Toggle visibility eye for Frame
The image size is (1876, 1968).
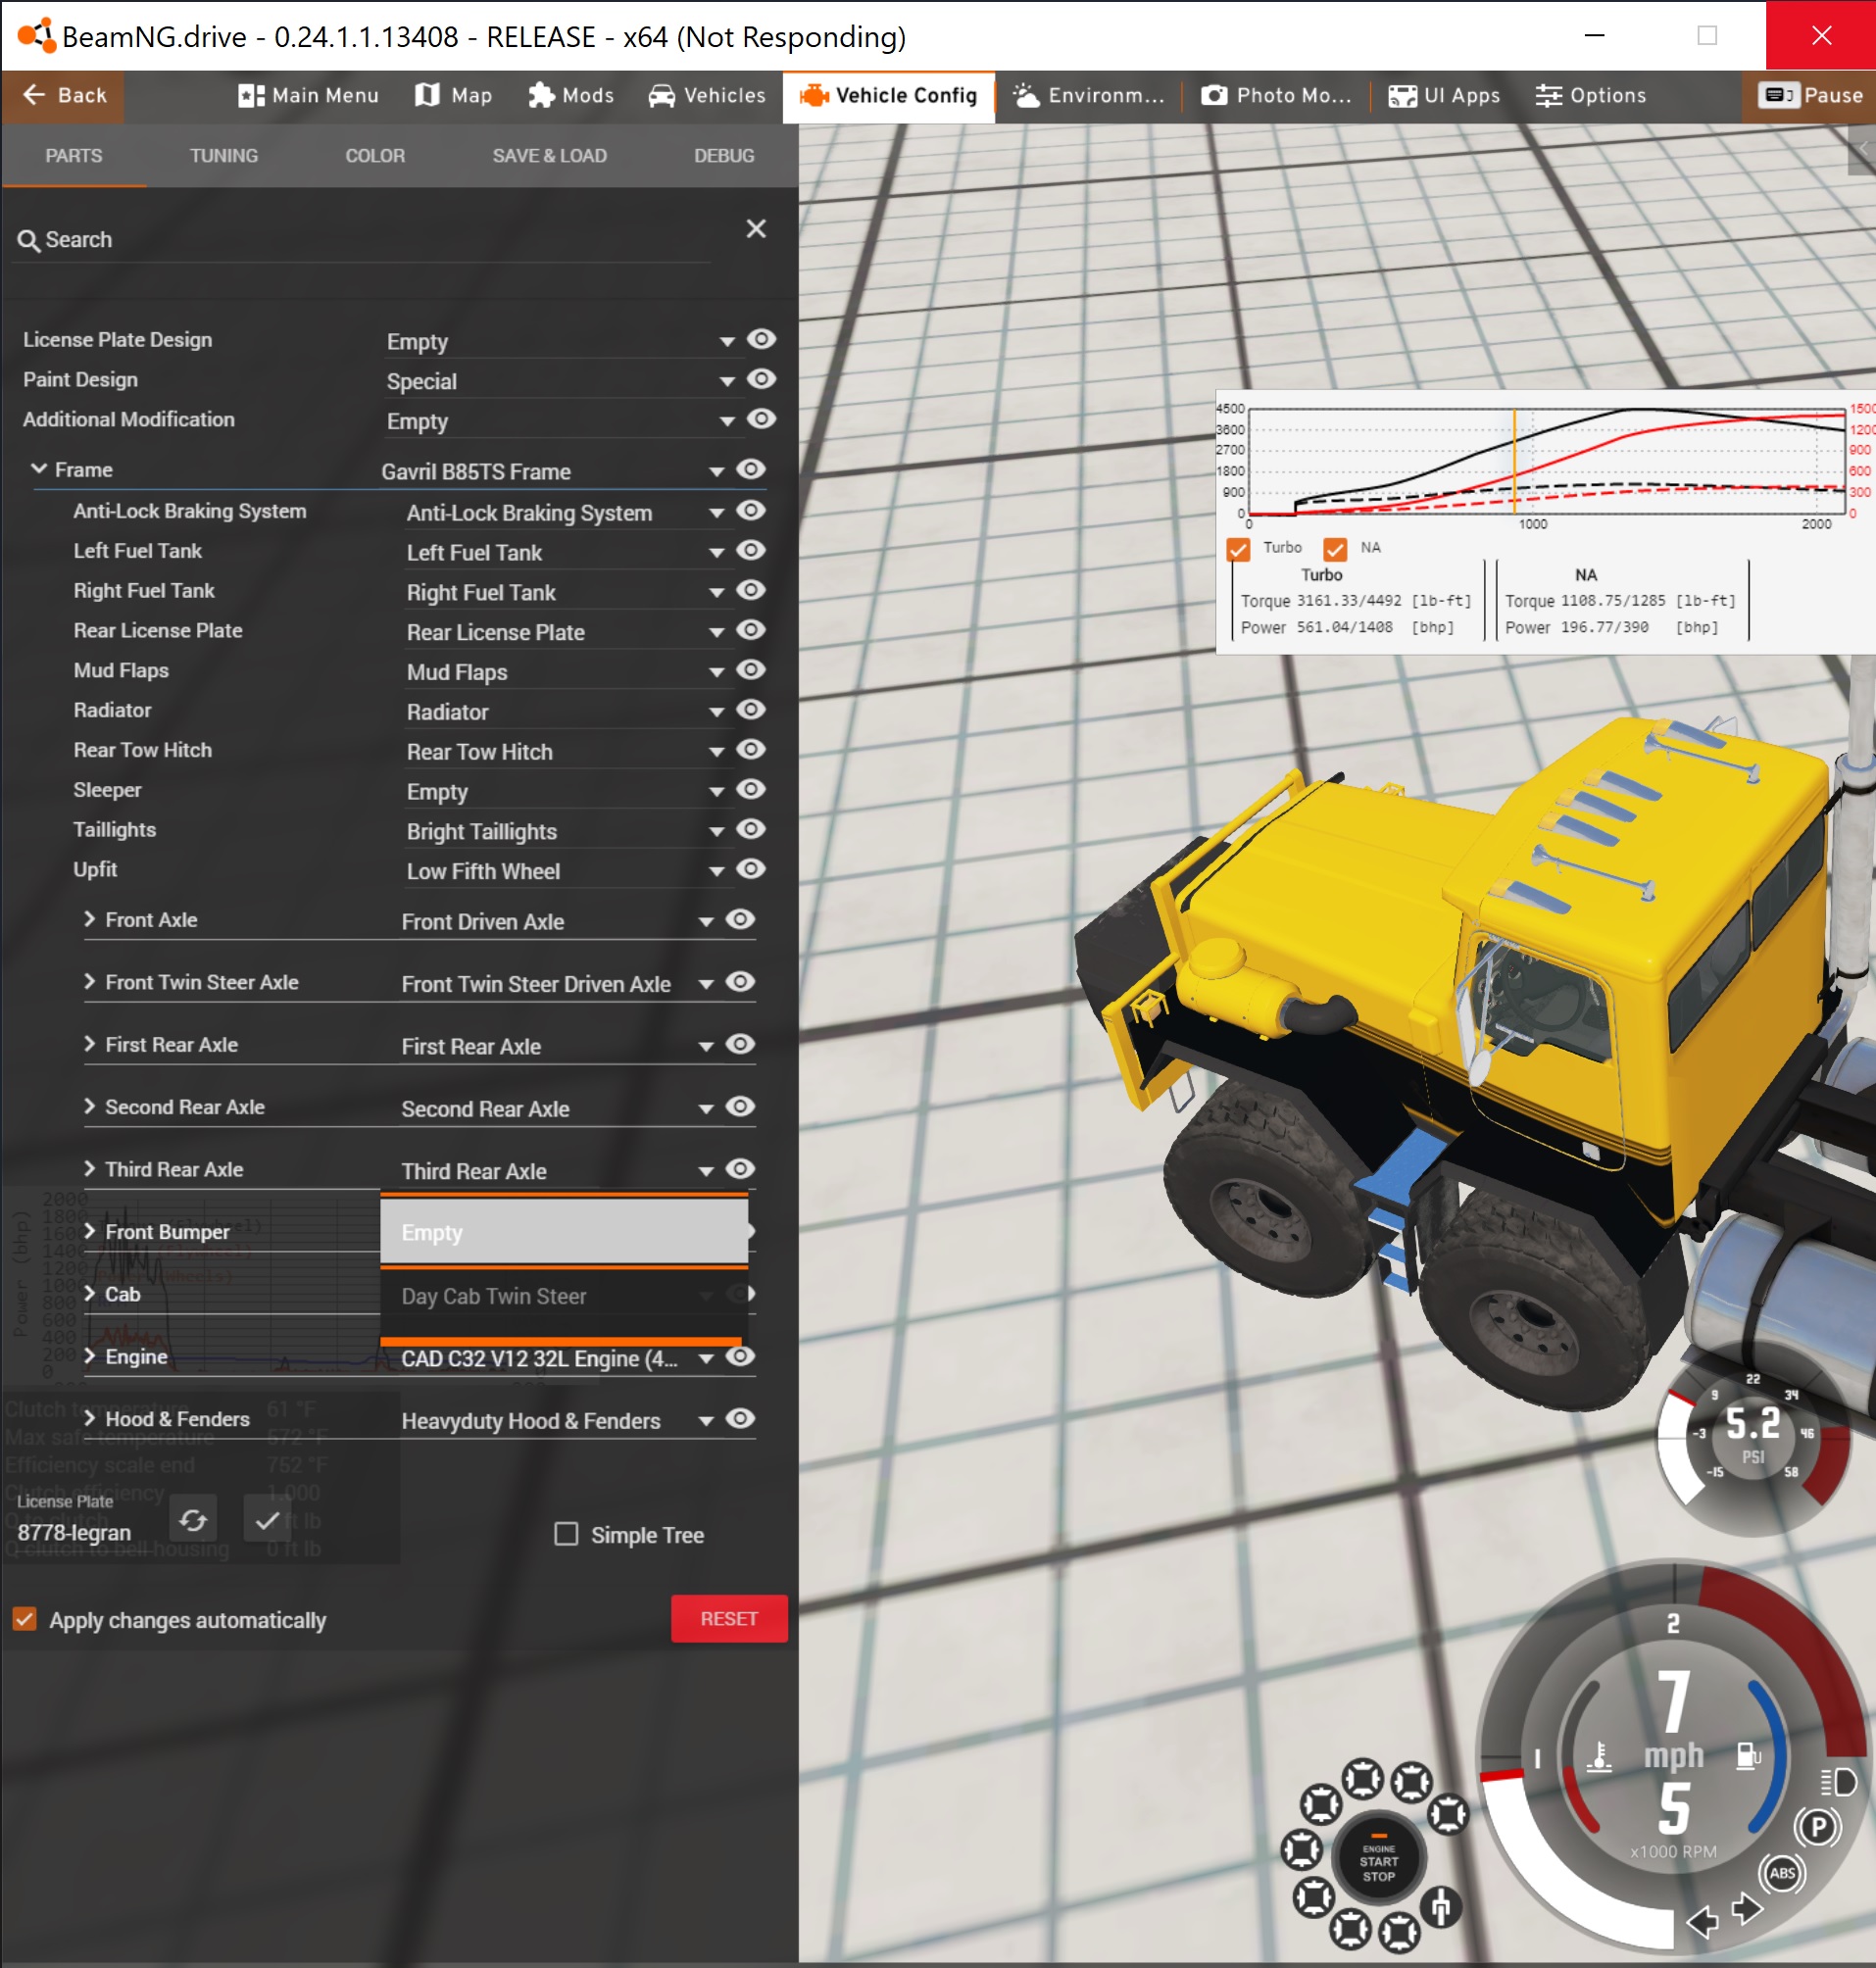(750, 469)
